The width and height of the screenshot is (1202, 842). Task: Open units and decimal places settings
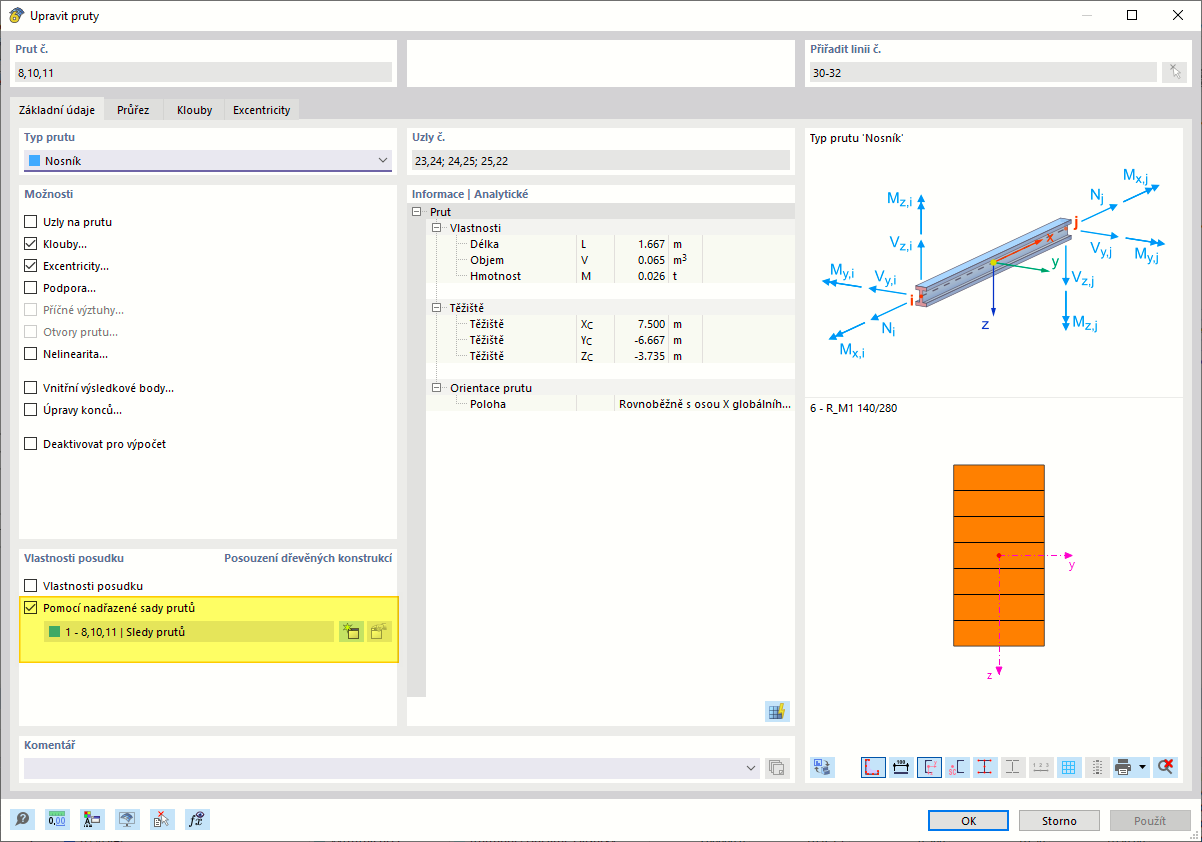coord(57,820)
